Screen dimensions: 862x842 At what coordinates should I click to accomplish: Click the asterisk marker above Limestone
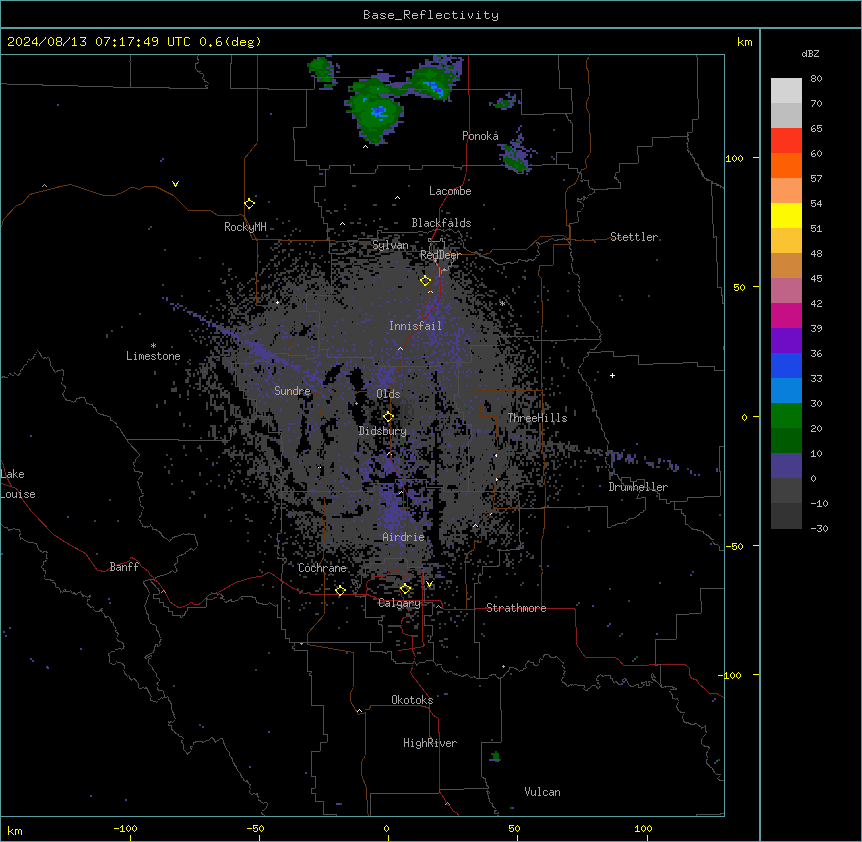pyautogui.click(x=153, y=346)
